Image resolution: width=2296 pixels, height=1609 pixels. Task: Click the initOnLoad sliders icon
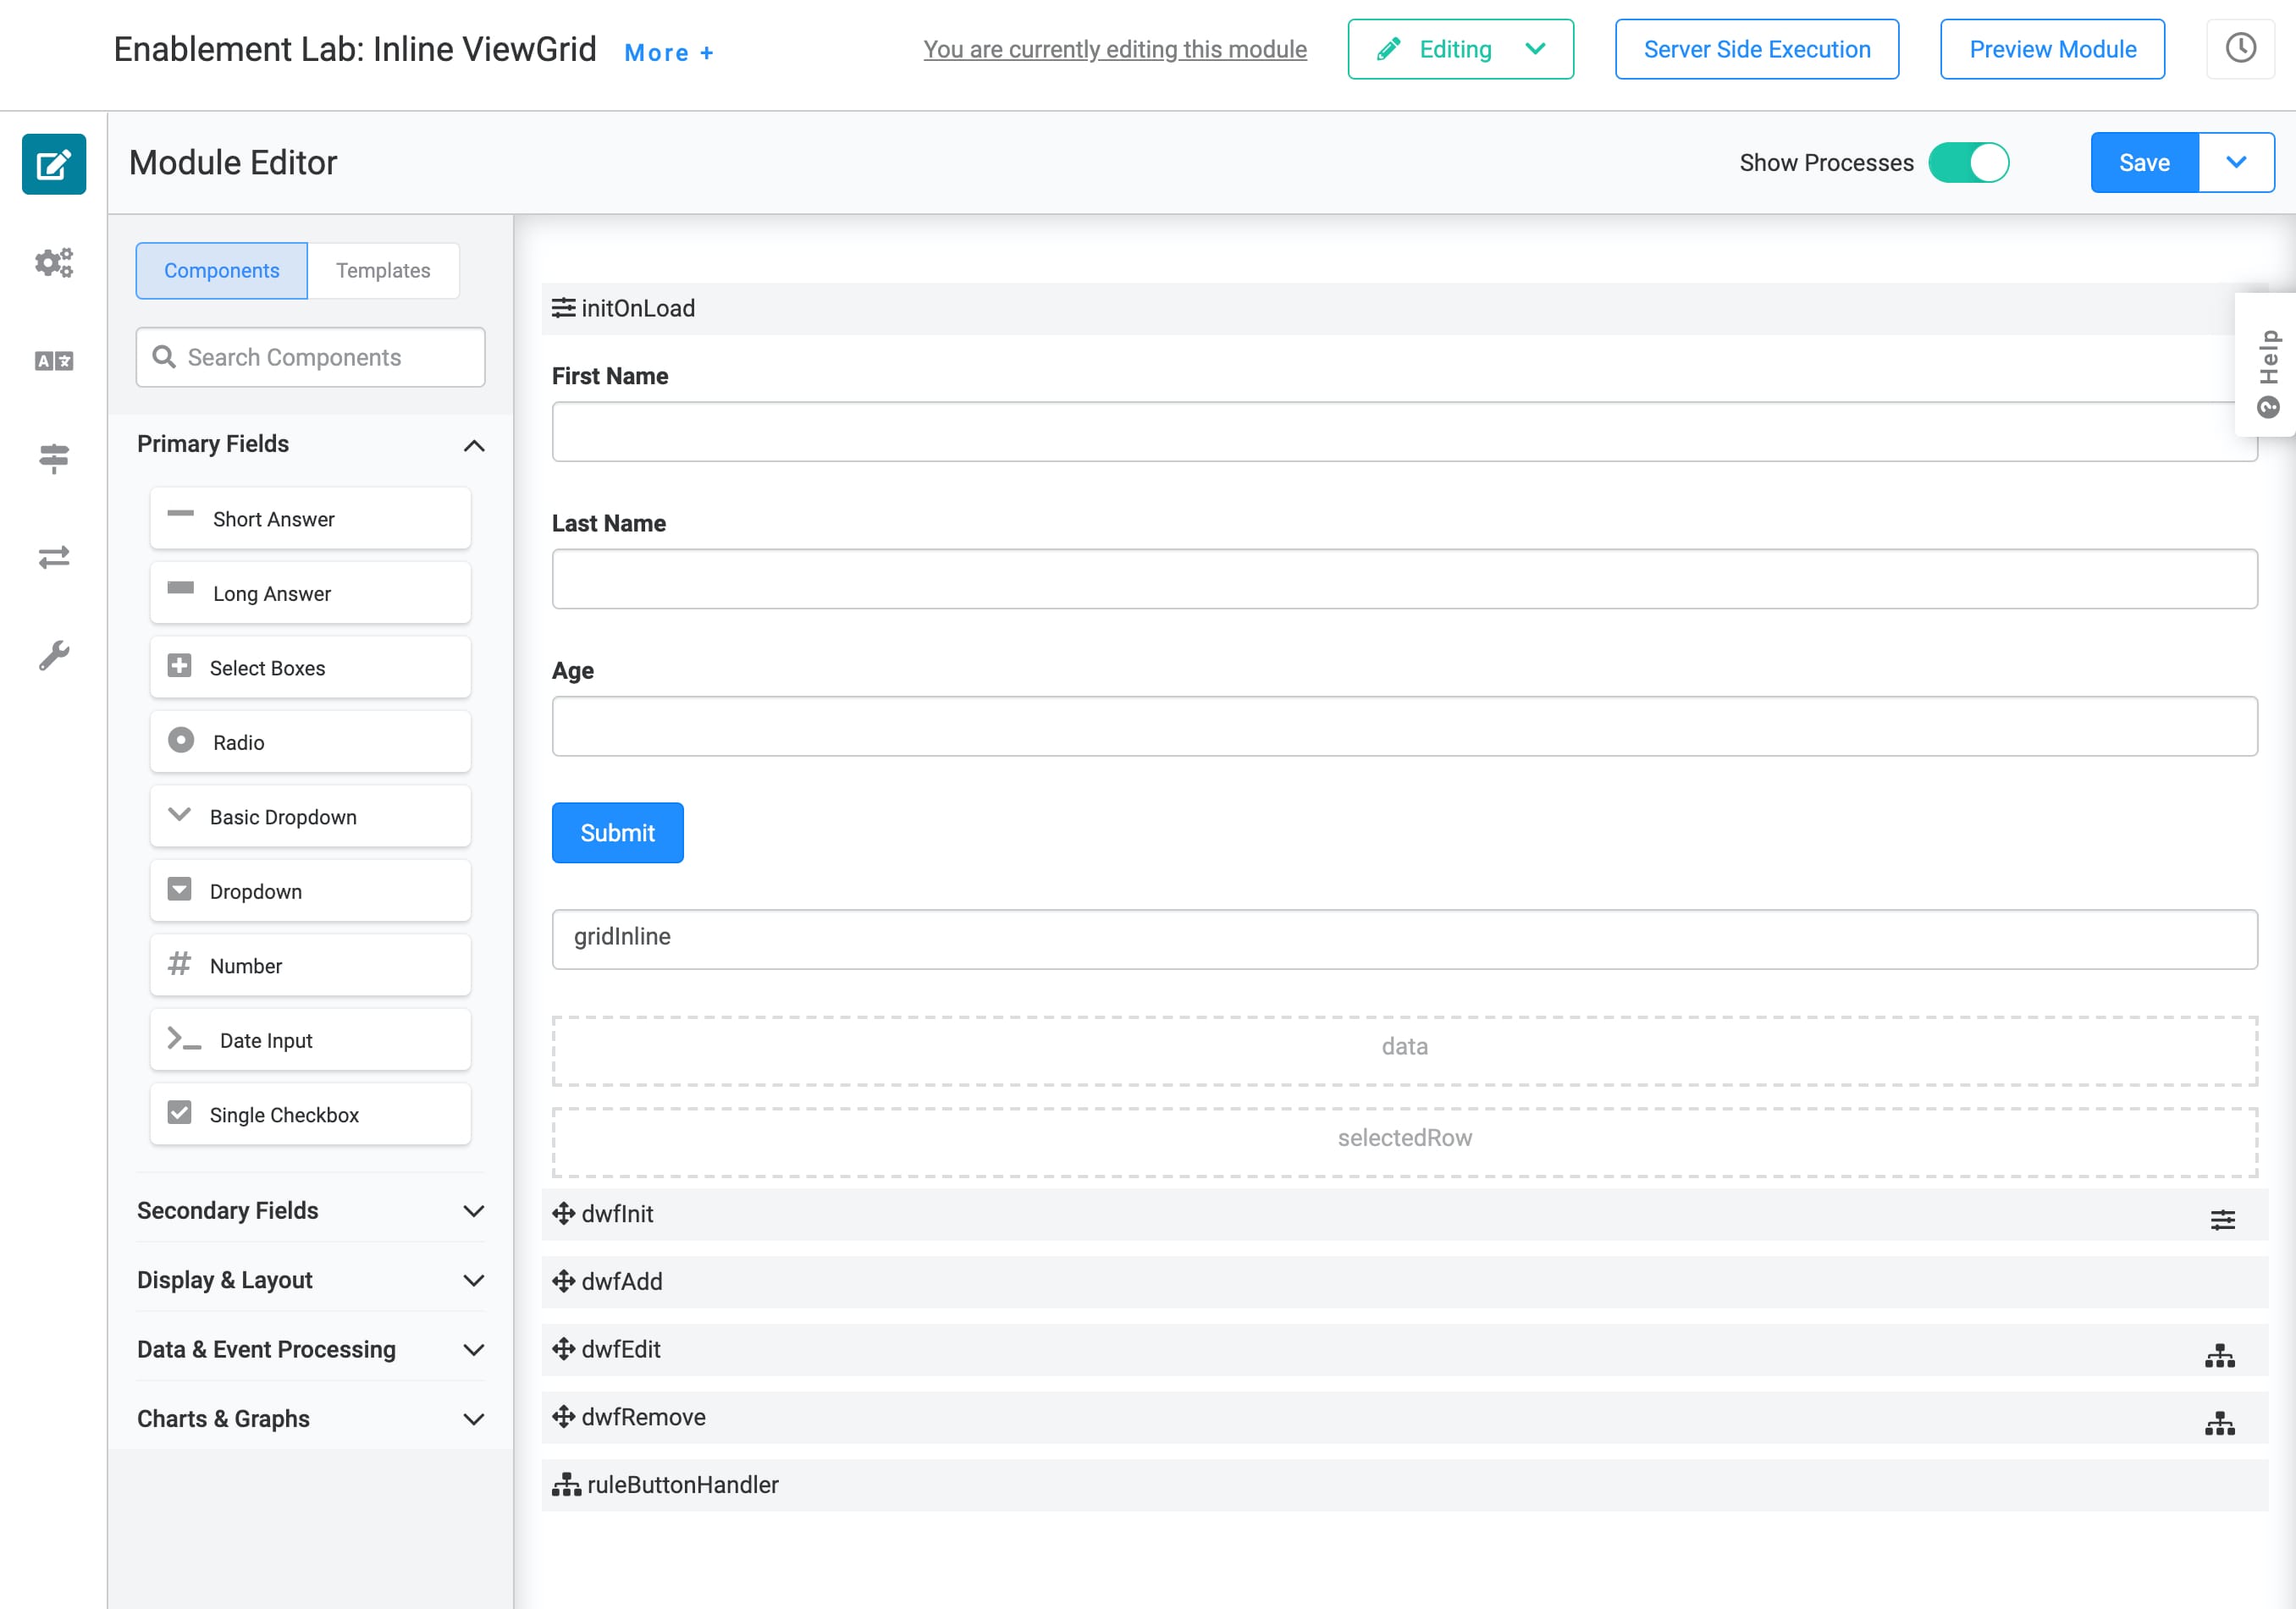click(x=564, y=307)
